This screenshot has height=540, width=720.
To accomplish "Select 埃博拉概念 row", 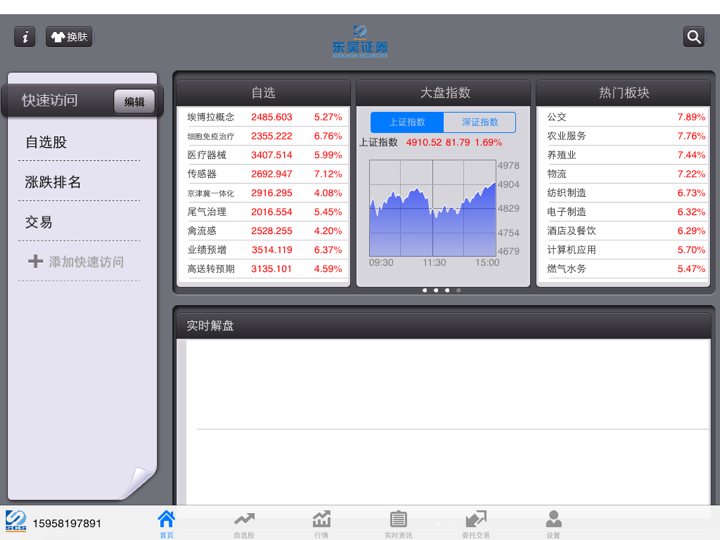I will 264,117.
